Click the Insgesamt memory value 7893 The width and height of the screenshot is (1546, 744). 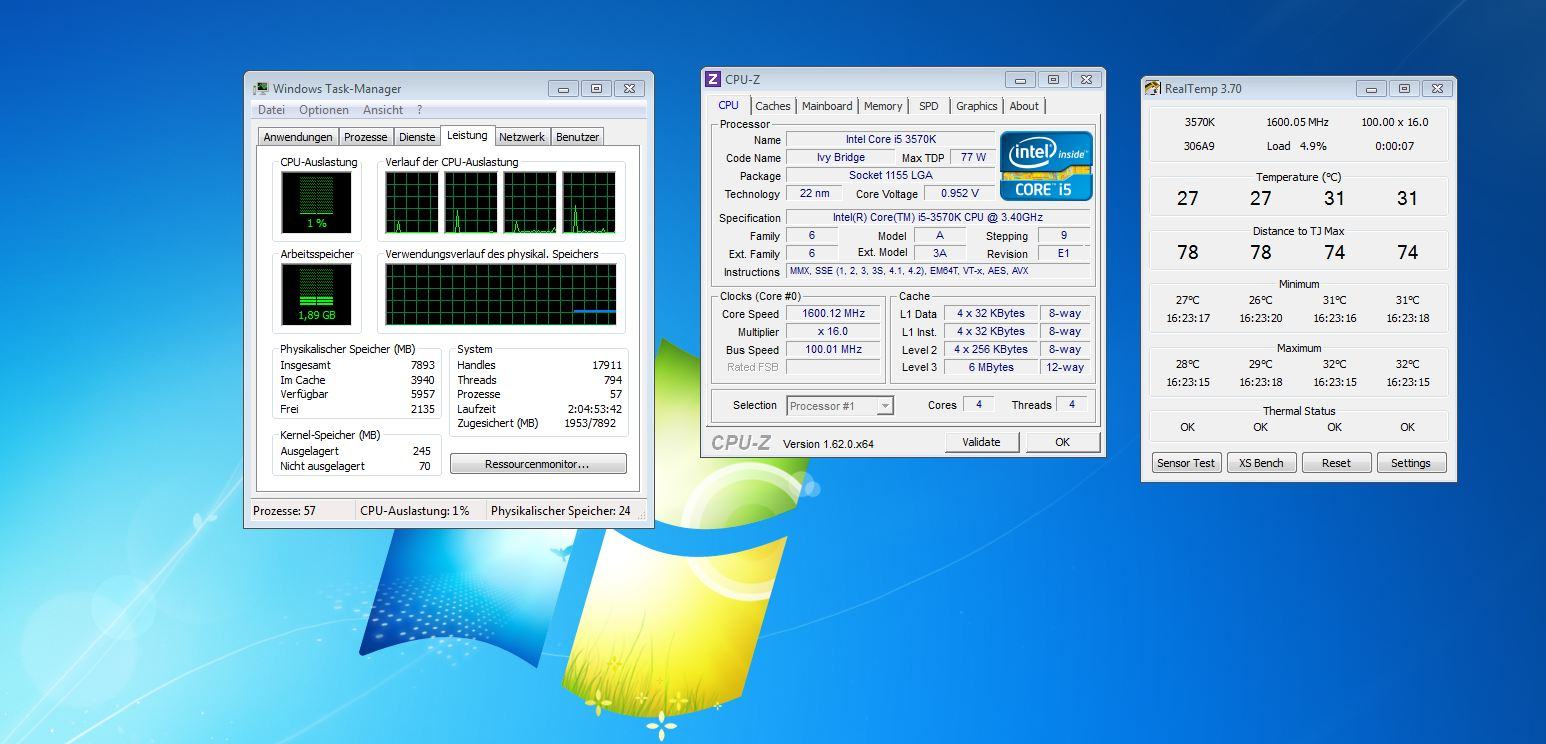422,365
